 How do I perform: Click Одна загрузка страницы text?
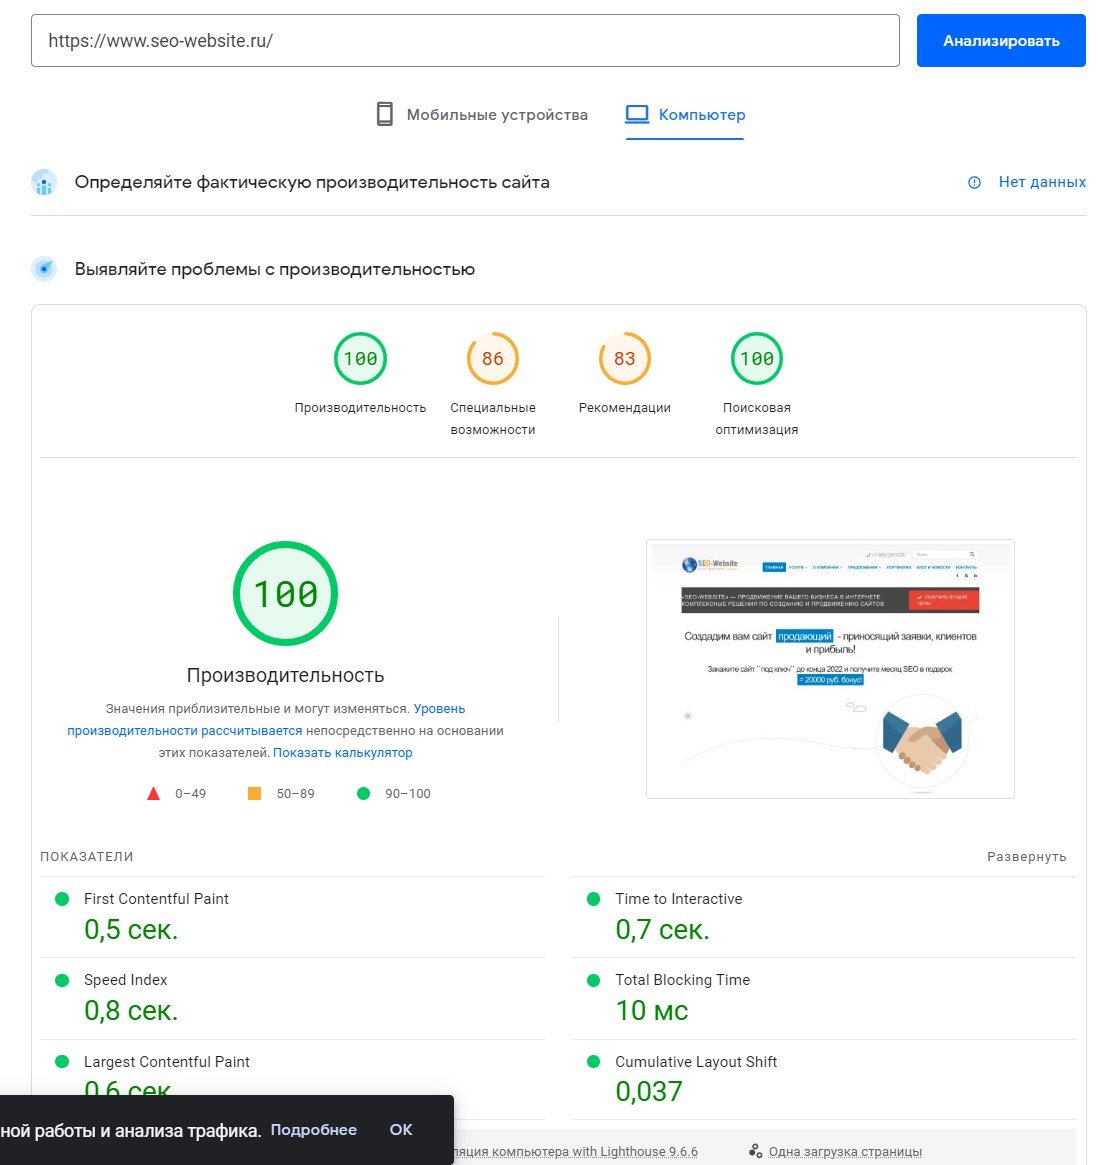click(845, 1152)
